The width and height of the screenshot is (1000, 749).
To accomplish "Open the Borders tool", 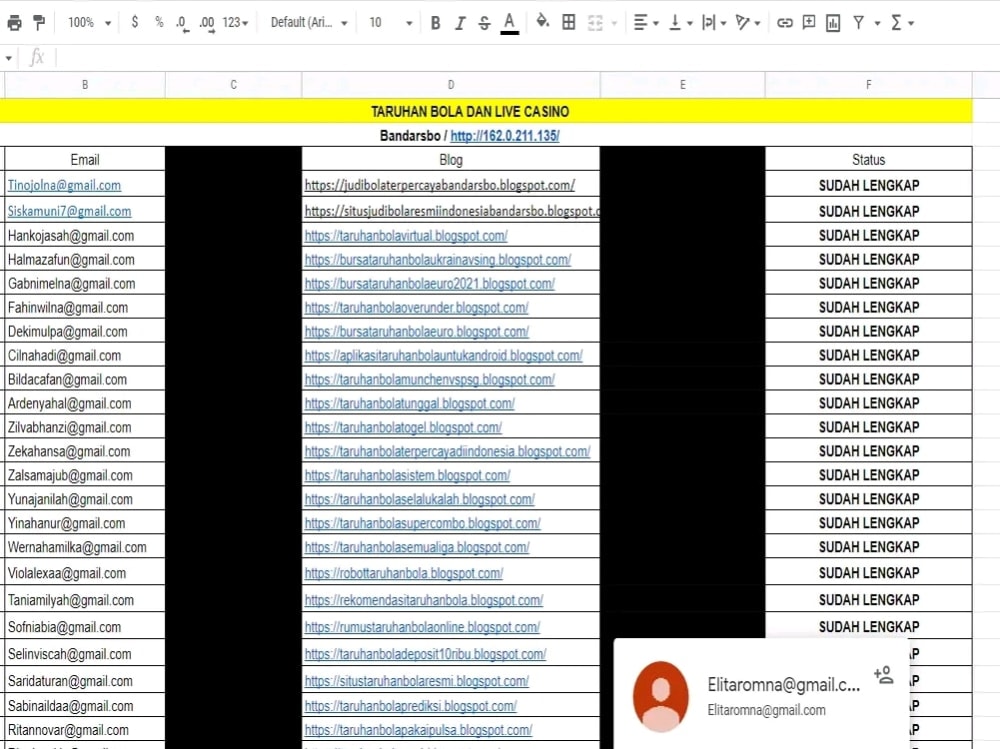I will click(569, 22).
